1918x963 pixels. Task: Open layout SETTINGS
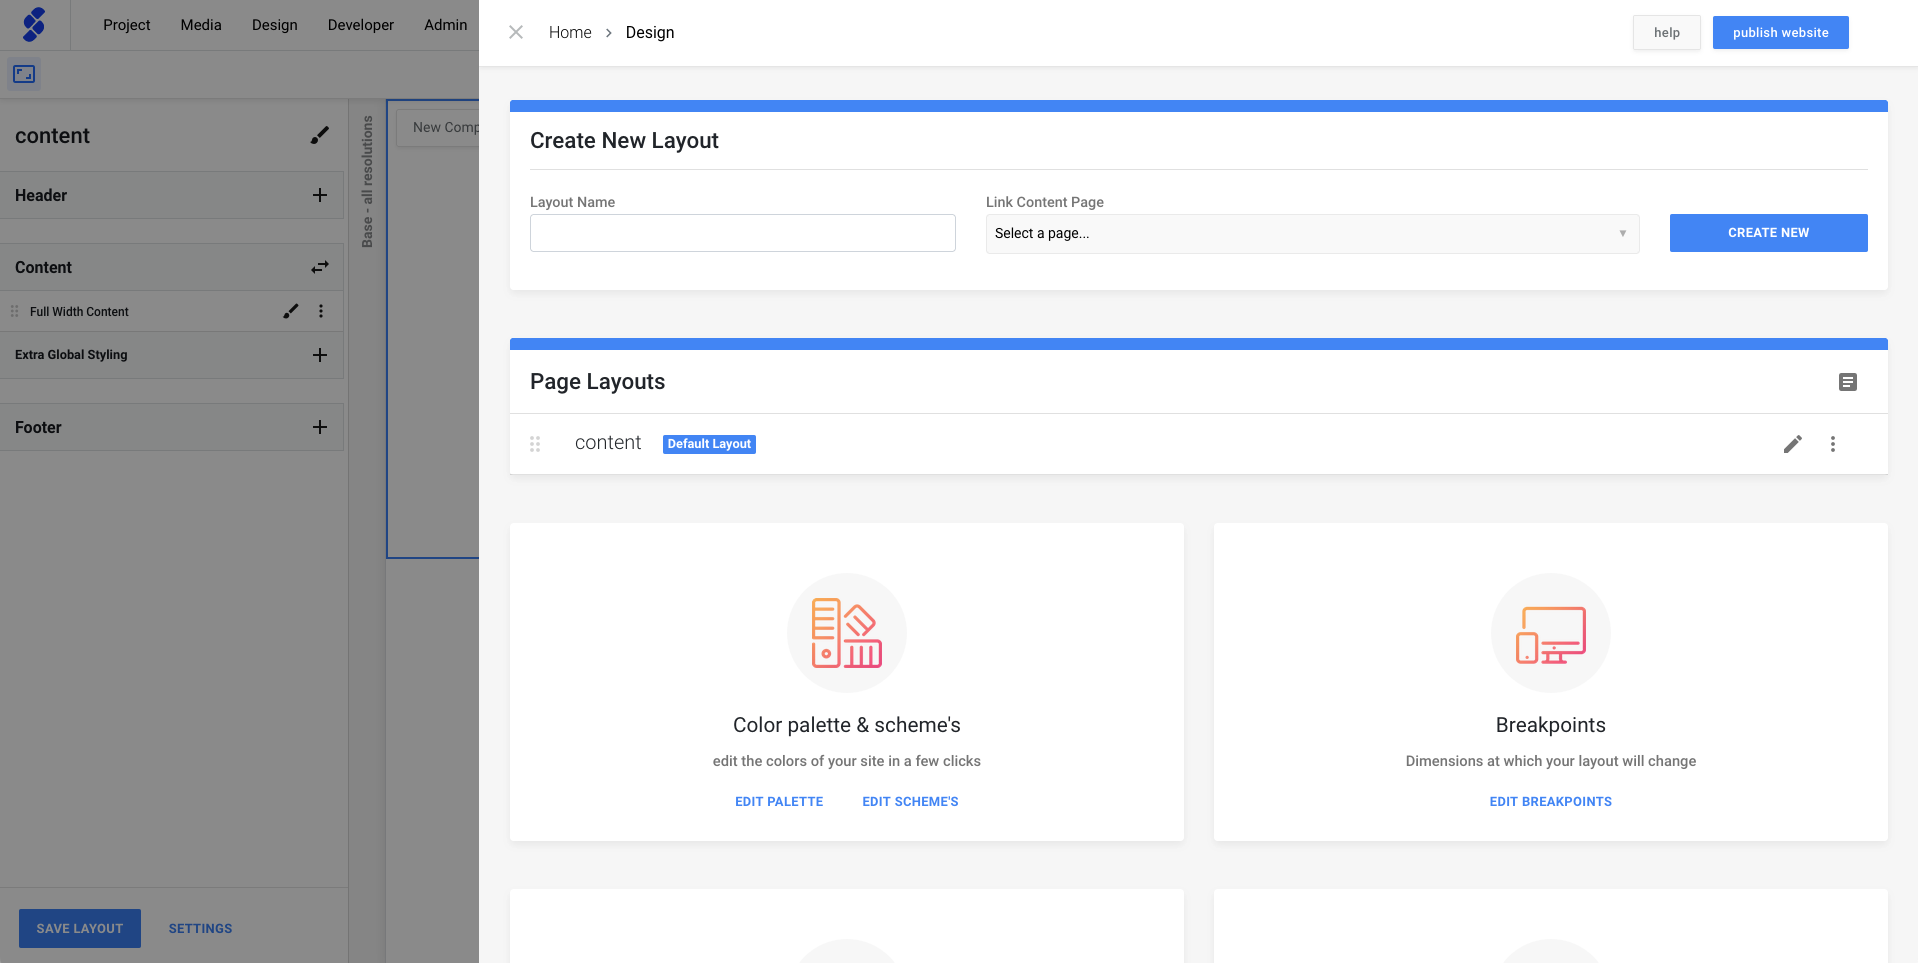point(200,928)
